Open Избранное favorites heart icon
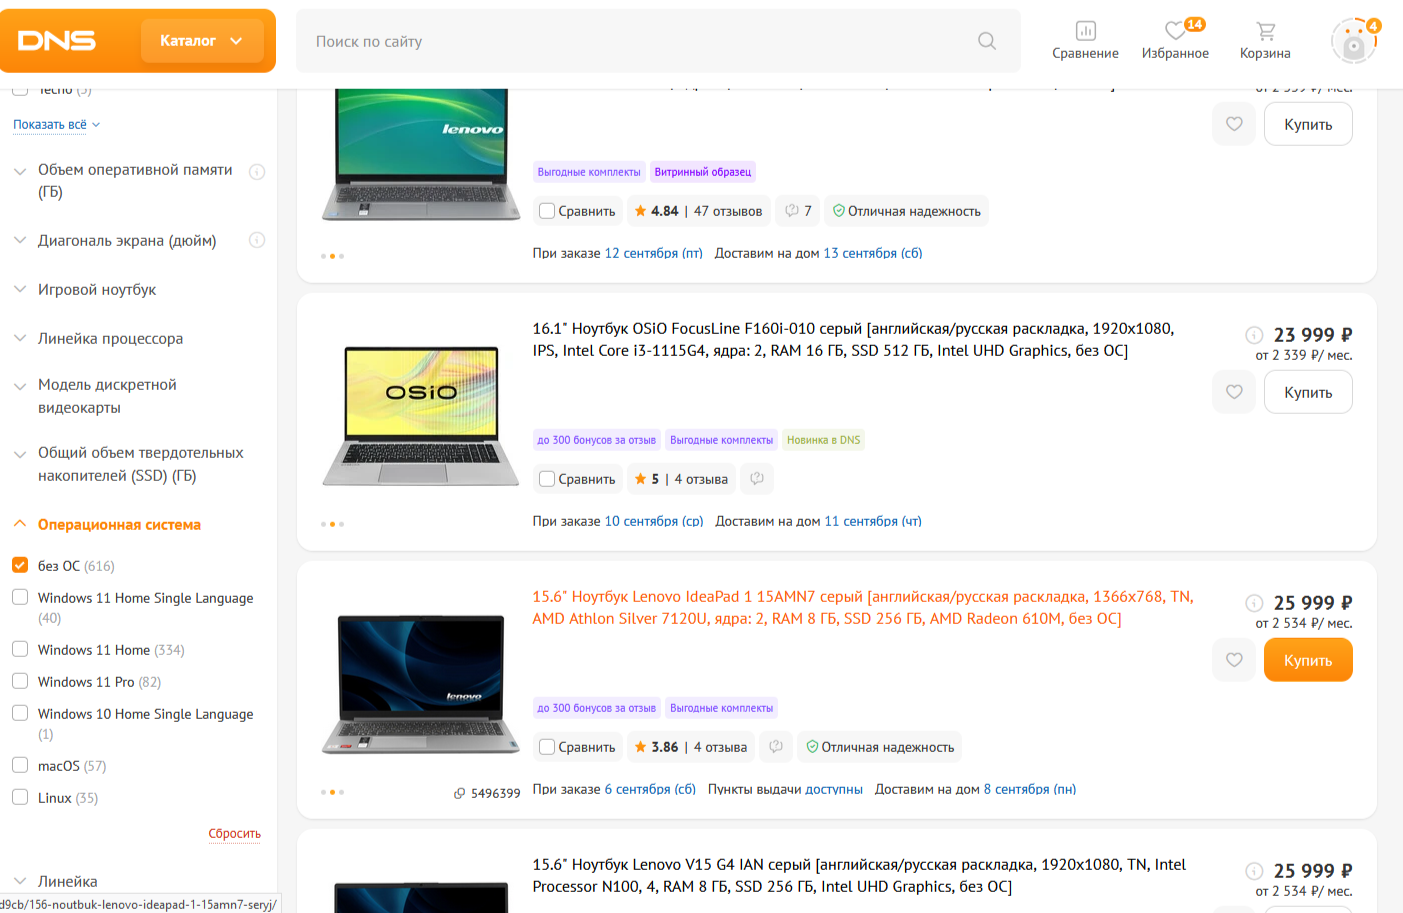This screenshot has height=913, width=1403. (x=1175, y=40)
